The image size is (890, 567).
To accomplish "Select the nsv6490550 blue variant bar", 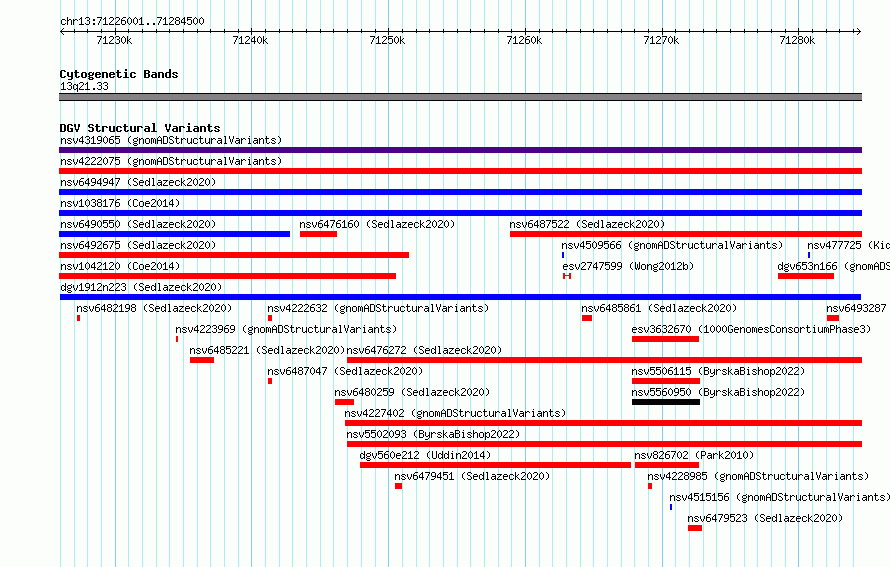I will pyautogui.click(x=174, y=234).
